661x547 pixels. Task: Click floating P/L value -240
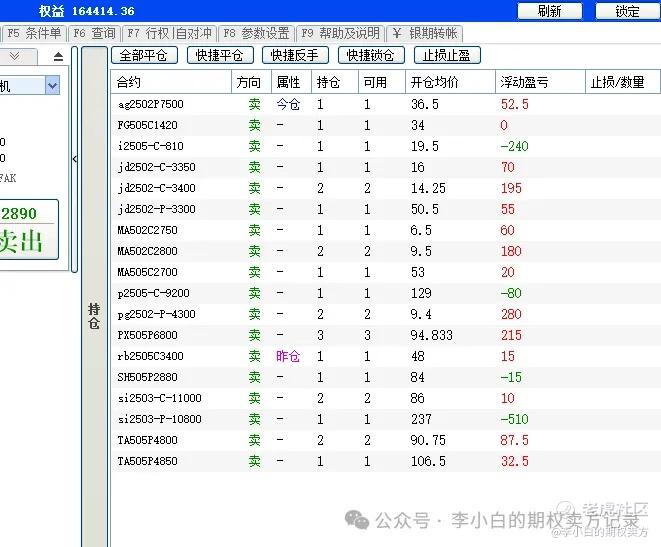514,146
